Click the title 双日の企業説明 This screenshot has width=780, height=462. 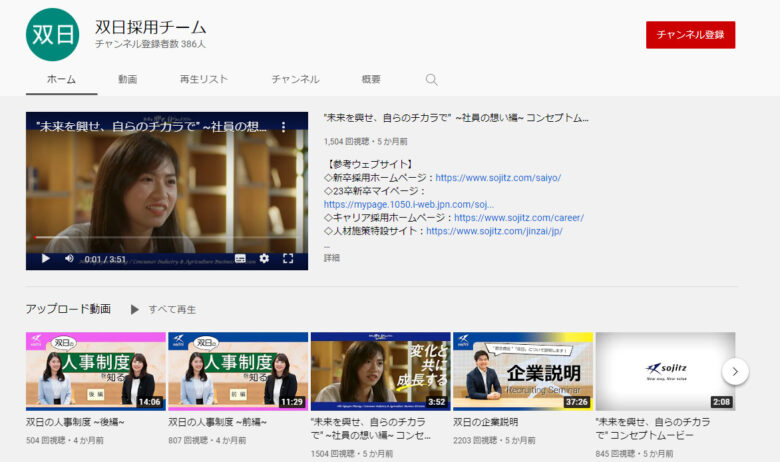click(x=486, y=422)
